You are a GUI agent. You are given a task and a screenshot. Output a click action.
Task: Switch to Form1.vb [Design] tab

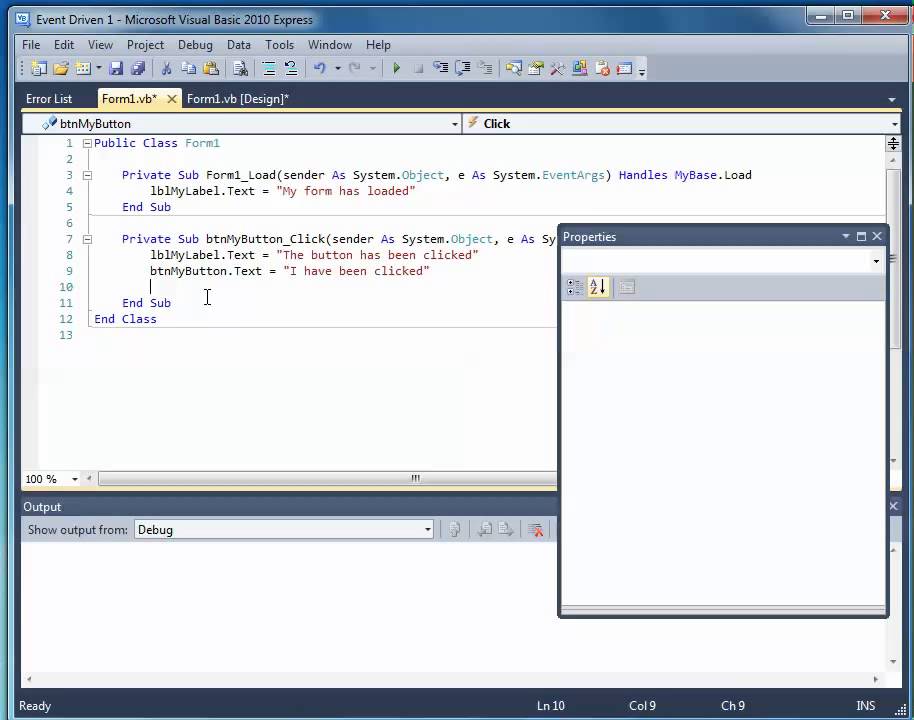238,99
